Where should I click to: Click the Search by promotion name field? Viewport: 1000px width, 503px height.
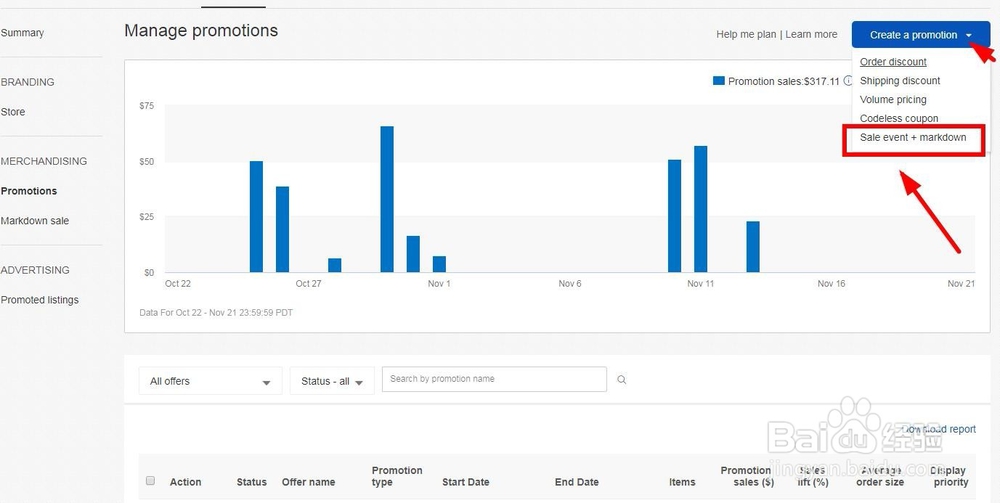494,379
